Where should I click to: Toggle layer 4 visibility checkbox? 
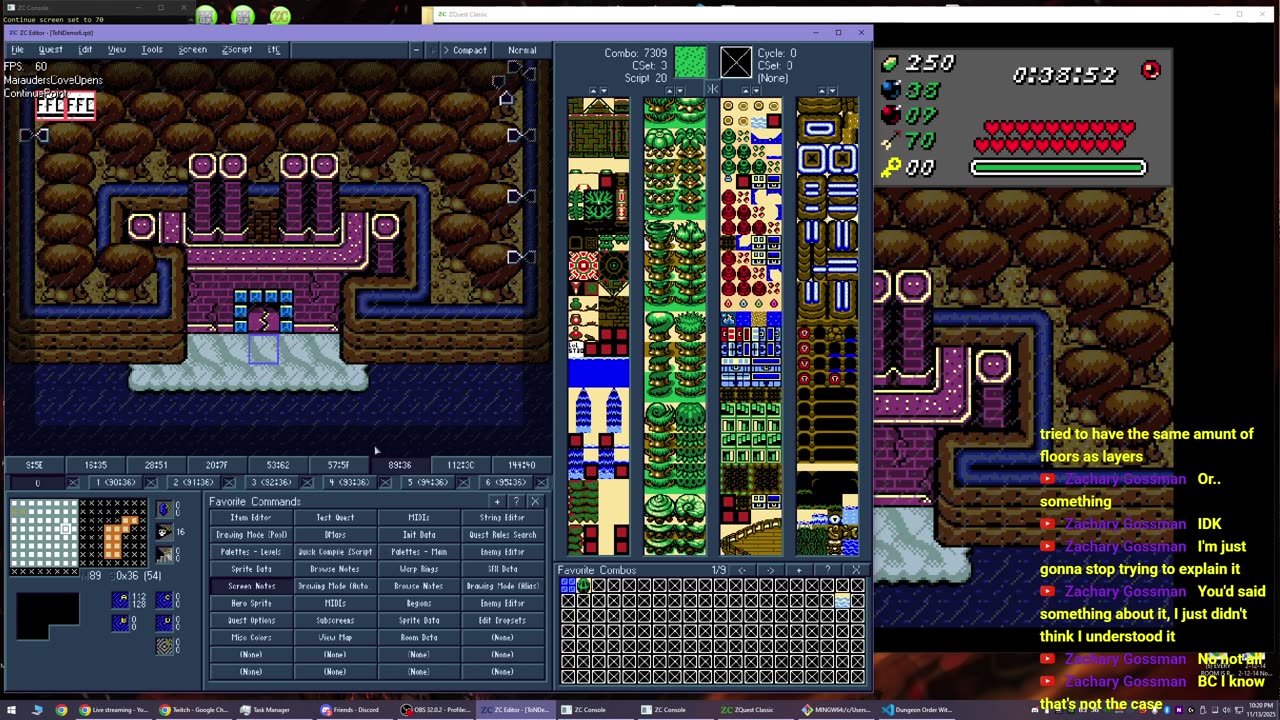tap(385, 483)
